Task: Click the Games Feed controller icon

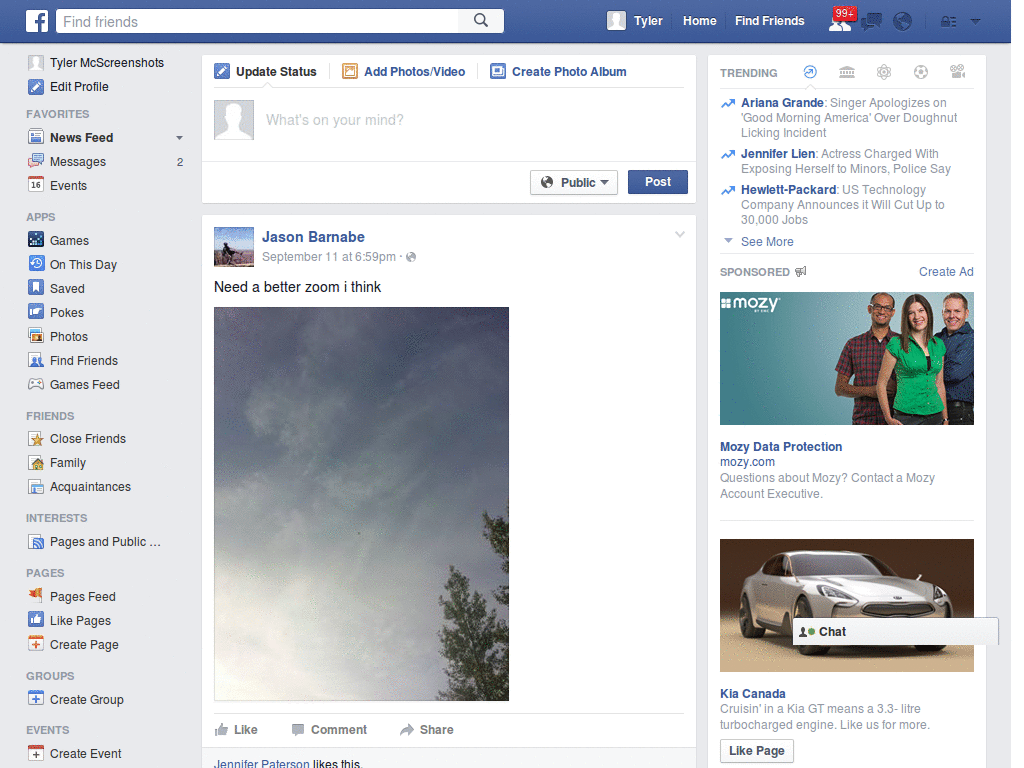Action: click(36, 384)
